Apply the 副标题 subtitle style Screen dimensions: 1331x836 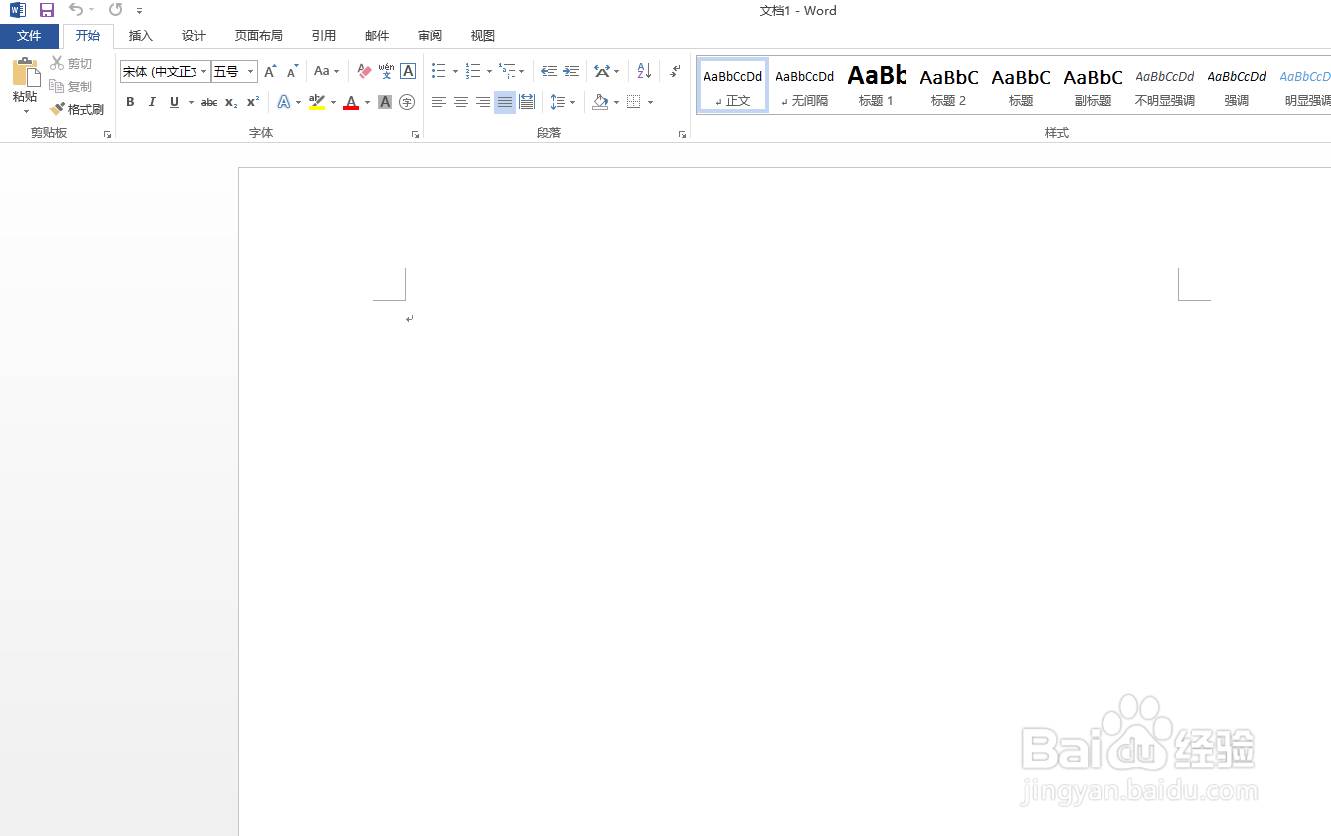pos(1093,85)
